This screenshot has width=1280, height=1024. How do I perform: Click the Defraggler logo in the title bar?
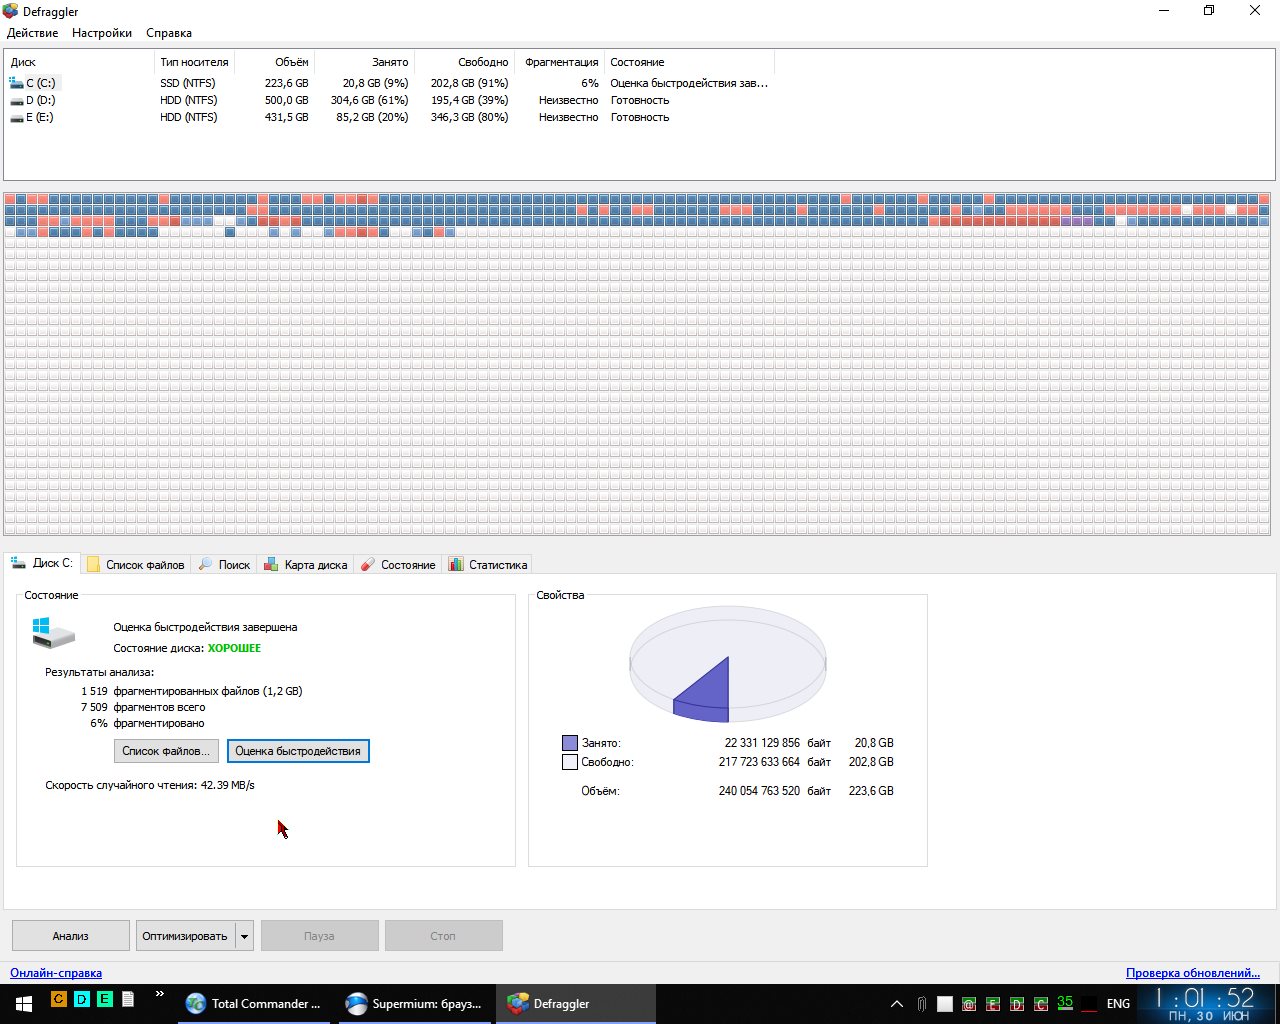pos(10,11)
